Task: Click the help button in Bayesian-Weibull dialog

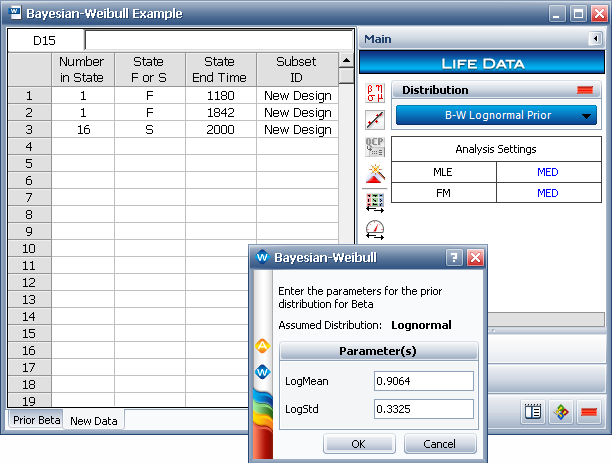Action: pos(454,257)
